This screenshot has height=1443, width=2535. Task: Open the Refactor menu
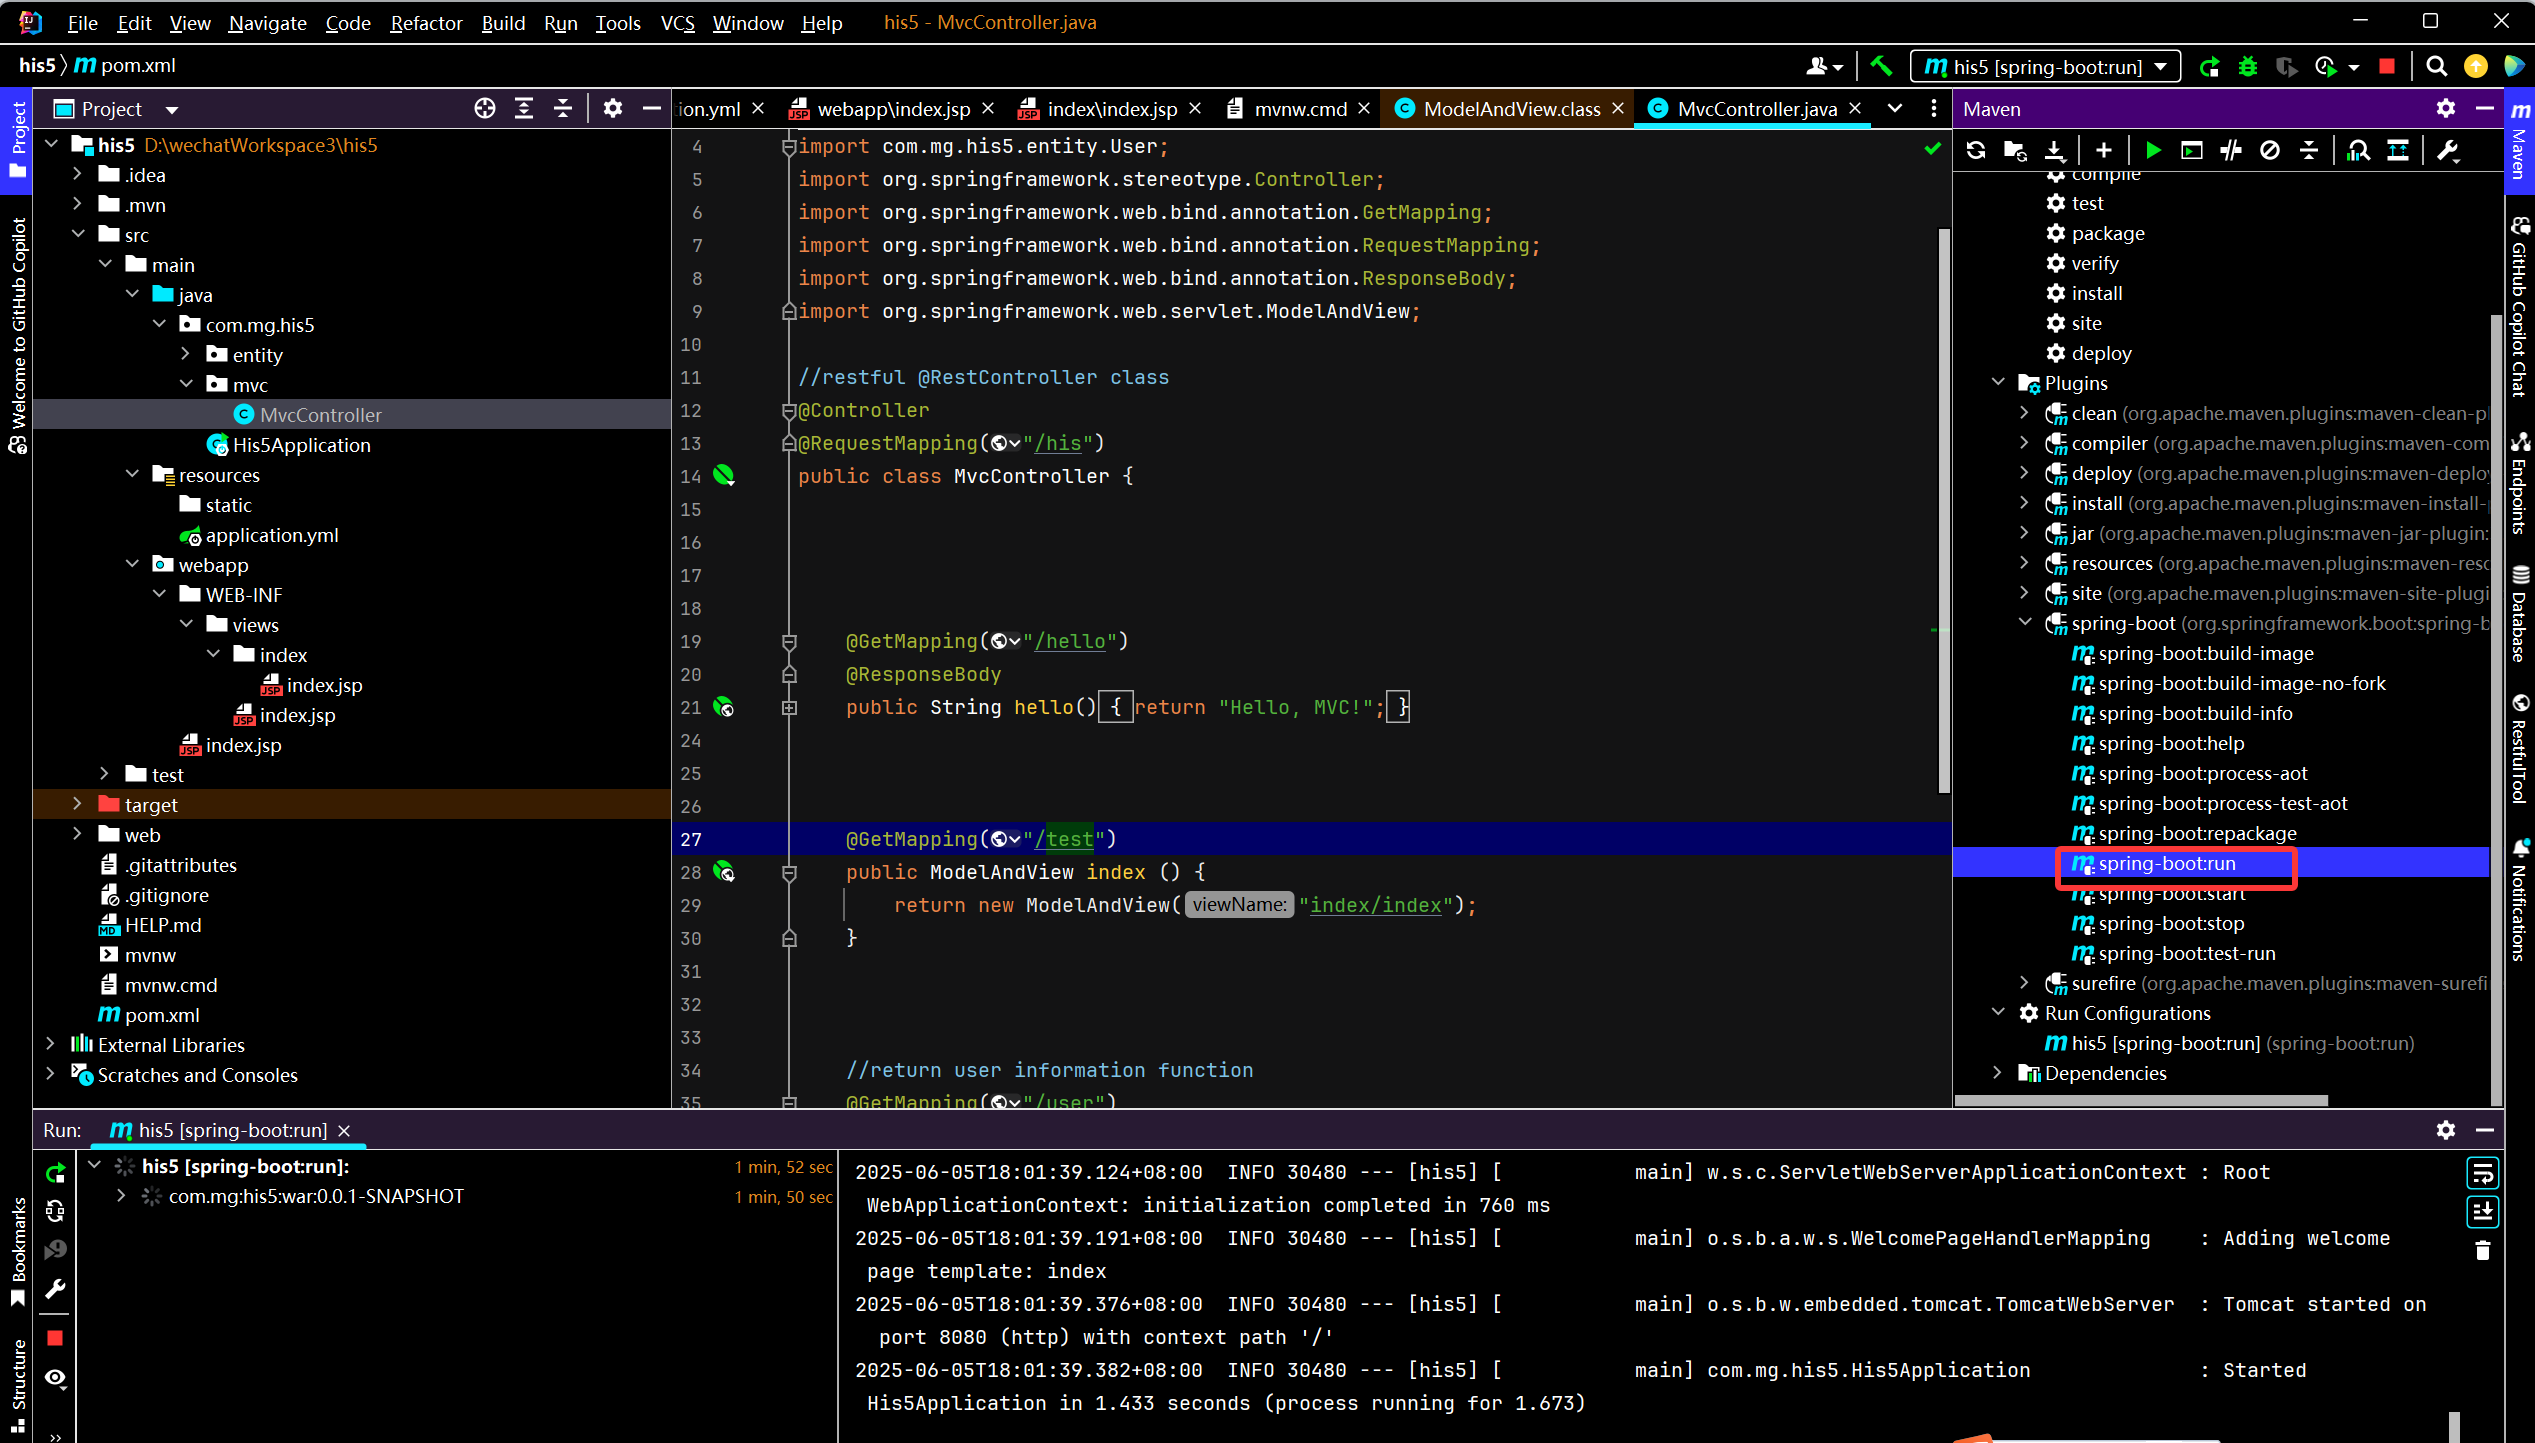(425, 22)
